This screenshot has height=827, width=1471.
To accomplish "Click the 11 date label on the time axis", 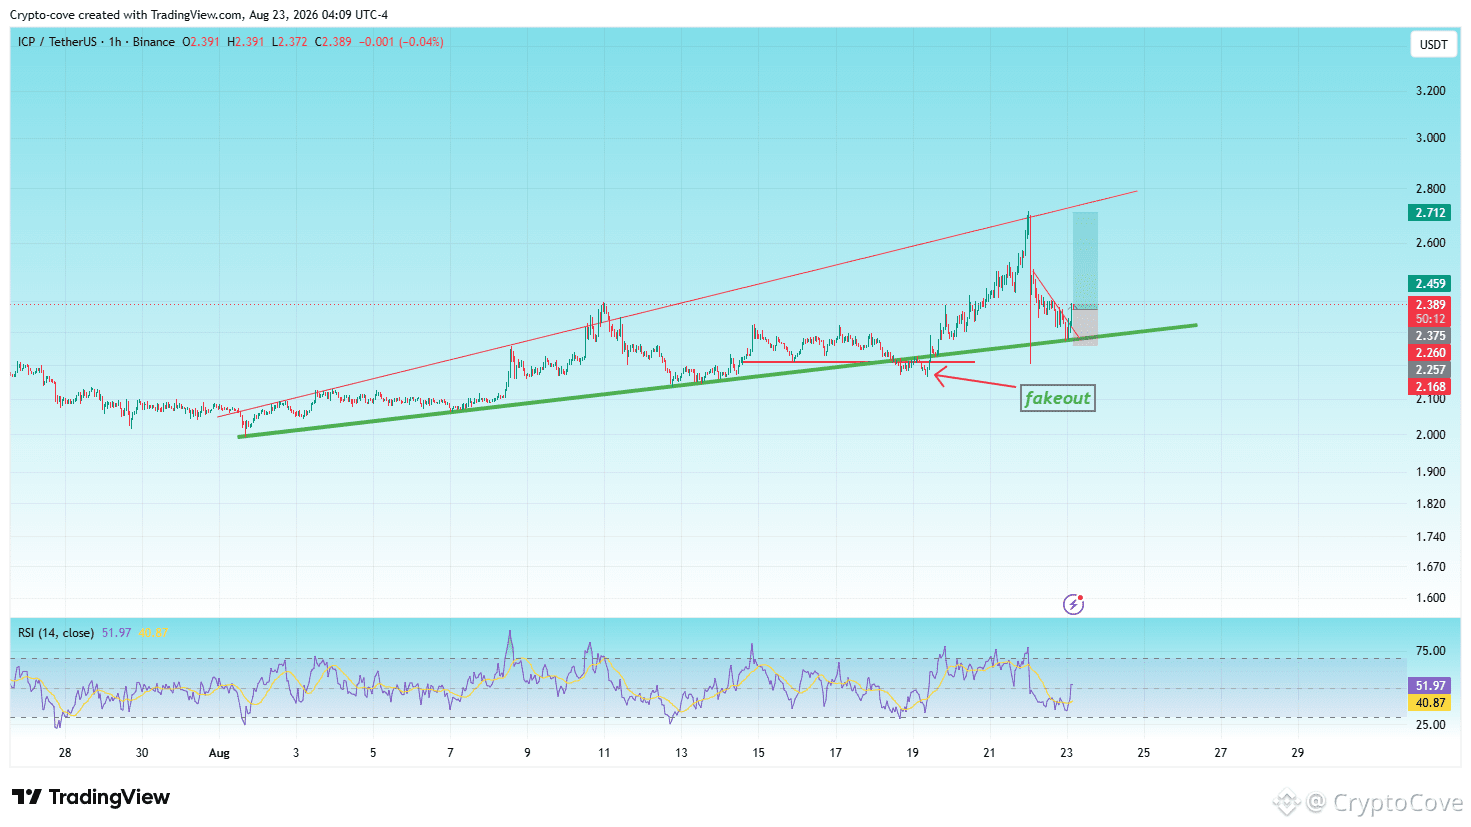I will [604, 753].
